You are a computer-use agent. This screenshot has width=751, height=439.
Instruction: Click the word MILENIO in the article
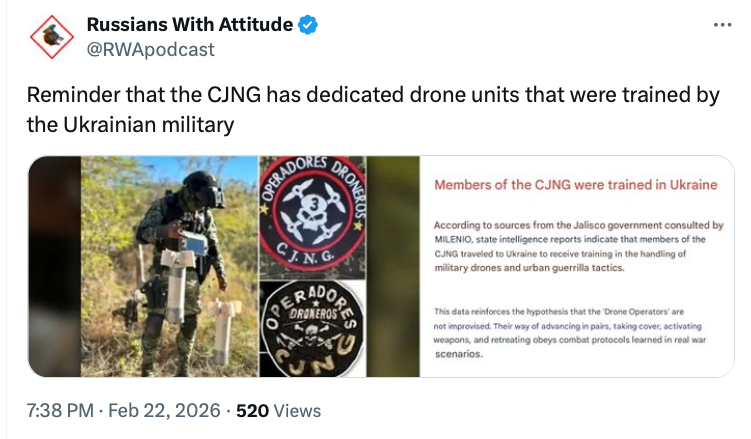click(456, 239)
